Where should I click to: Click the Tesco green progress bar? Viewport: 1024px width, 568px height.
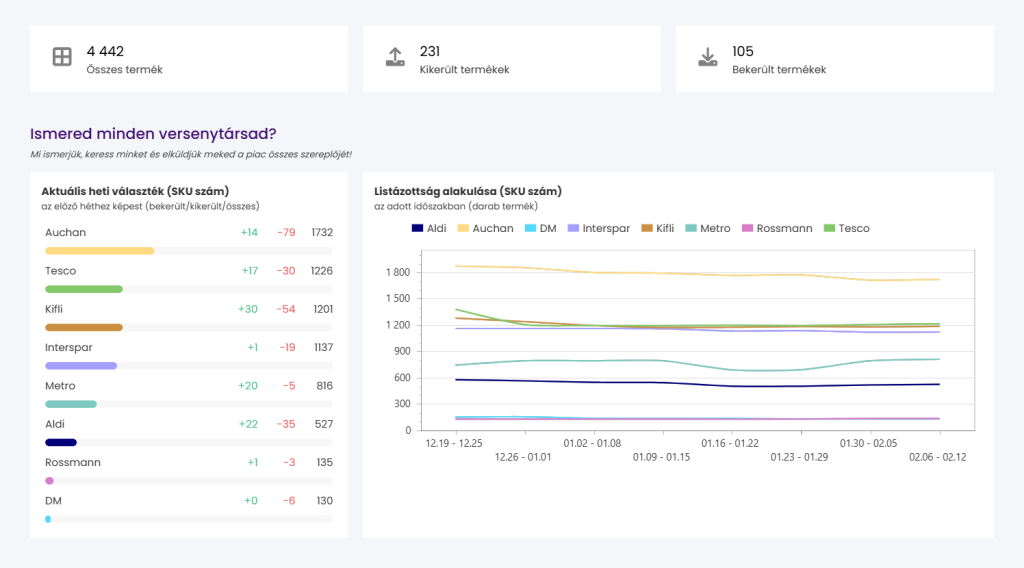point(84,289)
